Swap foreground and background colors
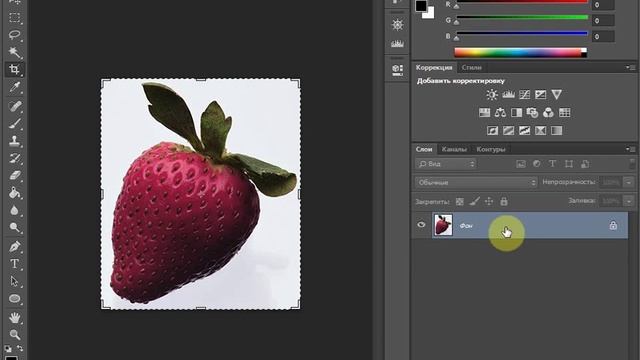 20,349
